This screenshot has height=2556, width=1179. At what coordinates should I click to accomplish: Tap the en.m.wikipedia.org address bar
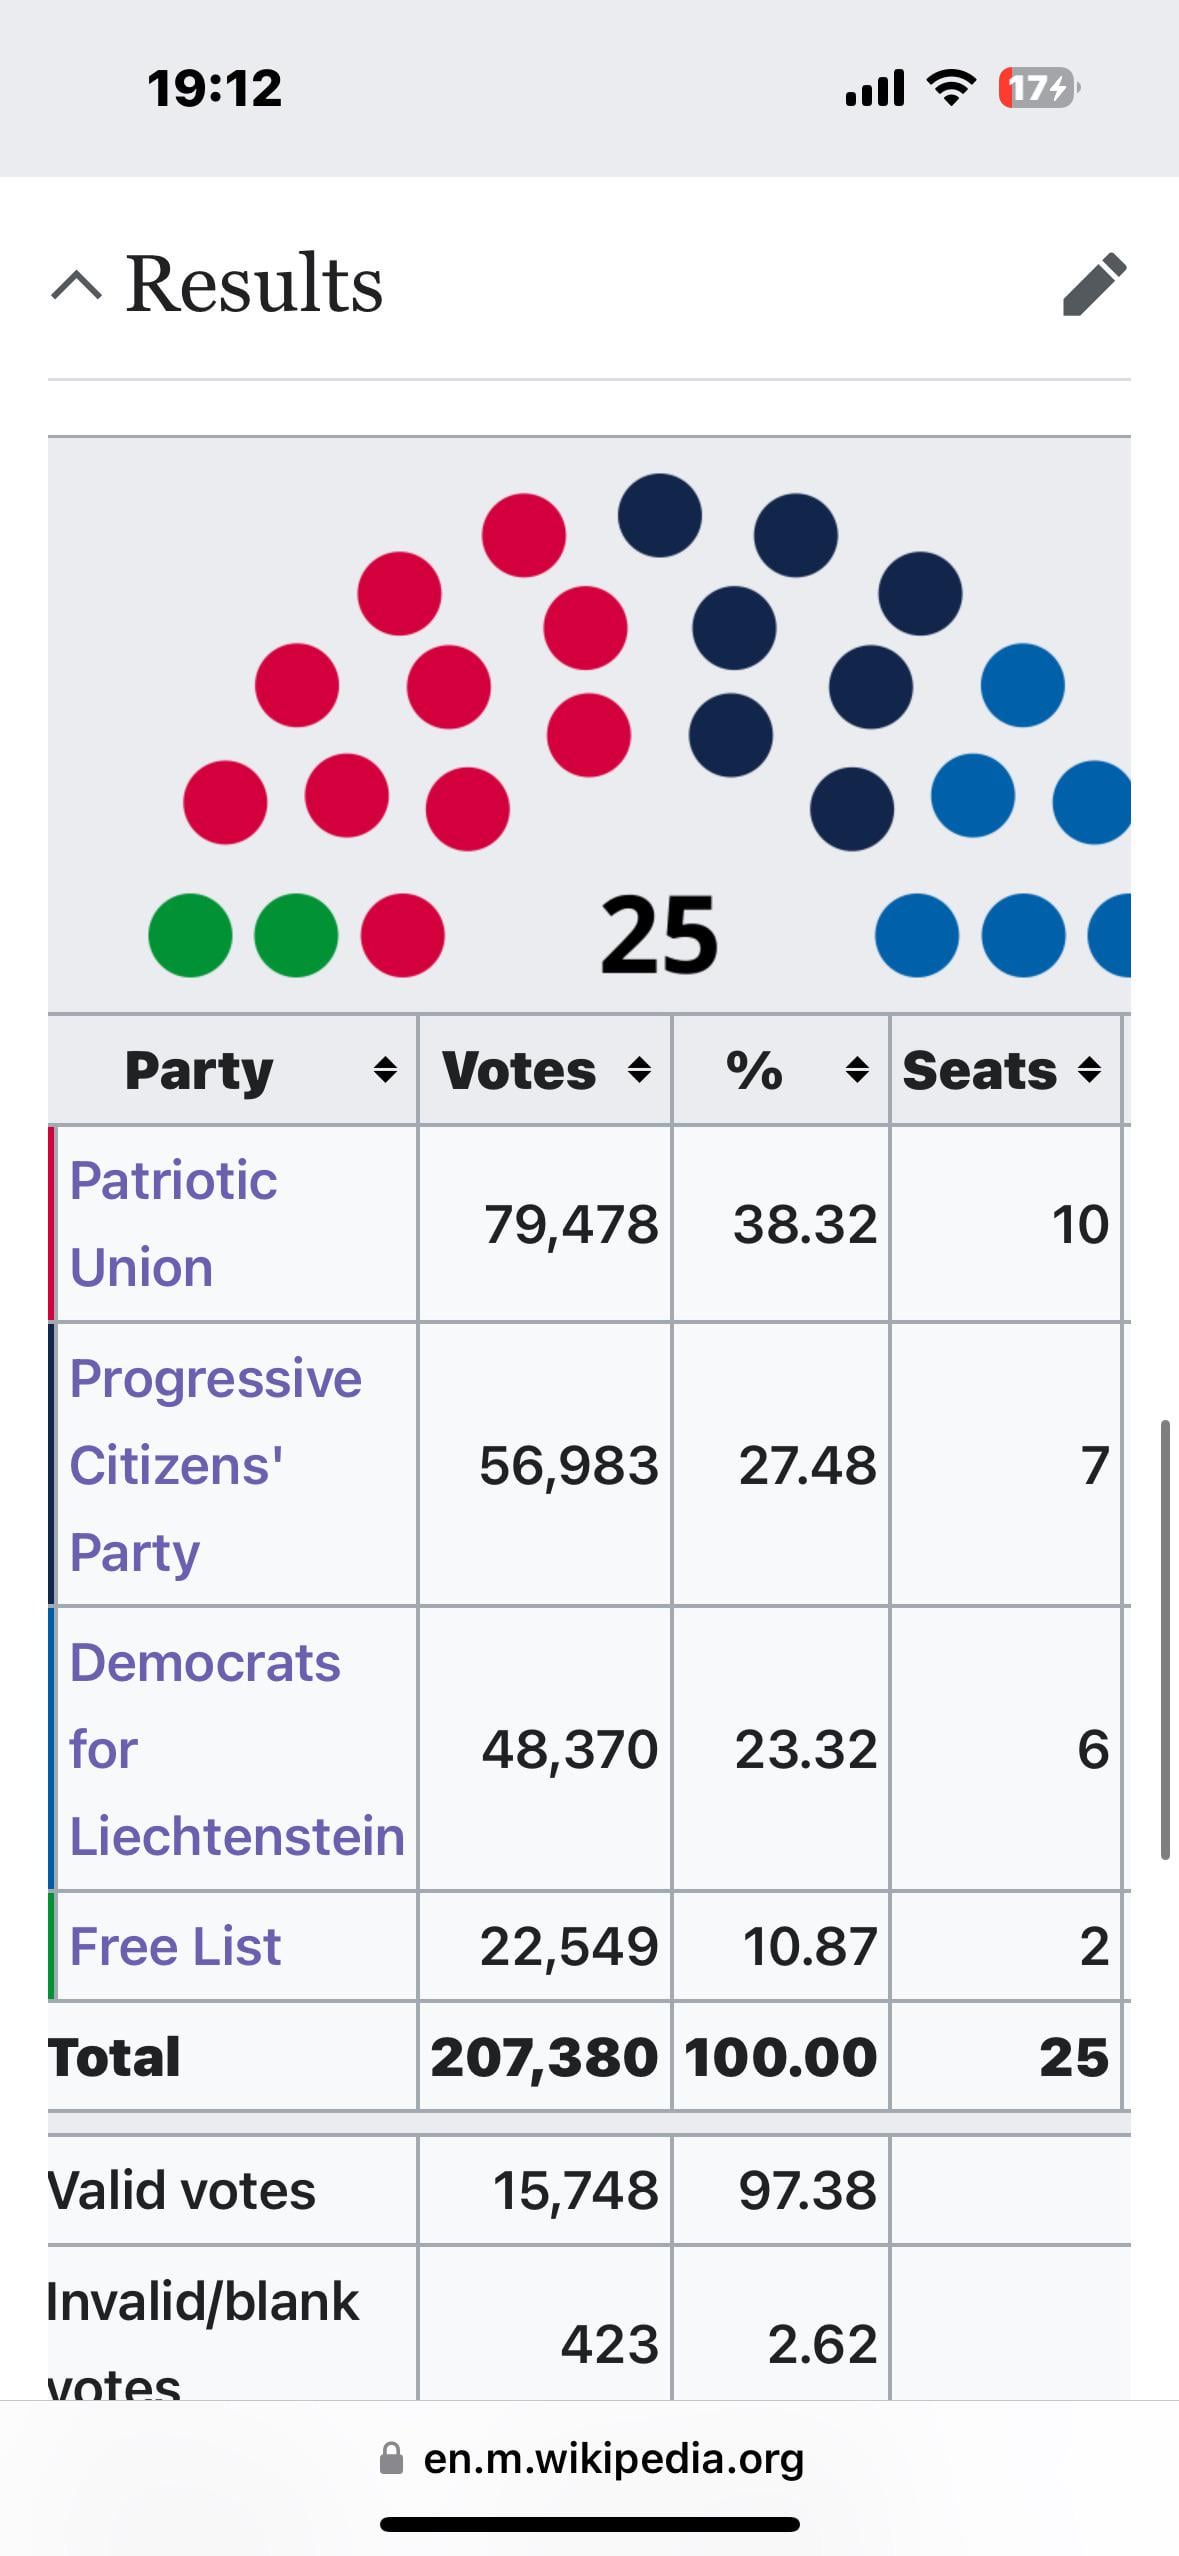pos(613,2458)
